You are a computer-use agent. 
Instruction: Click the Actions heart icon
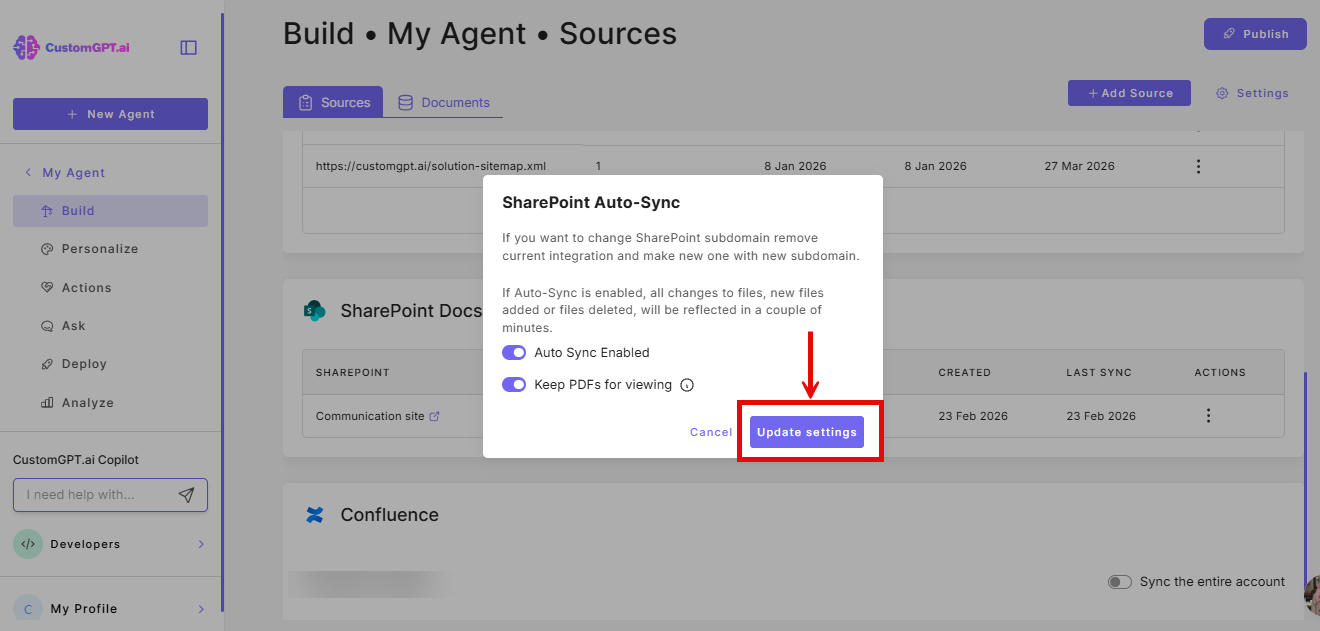click(x=47, y=288)
